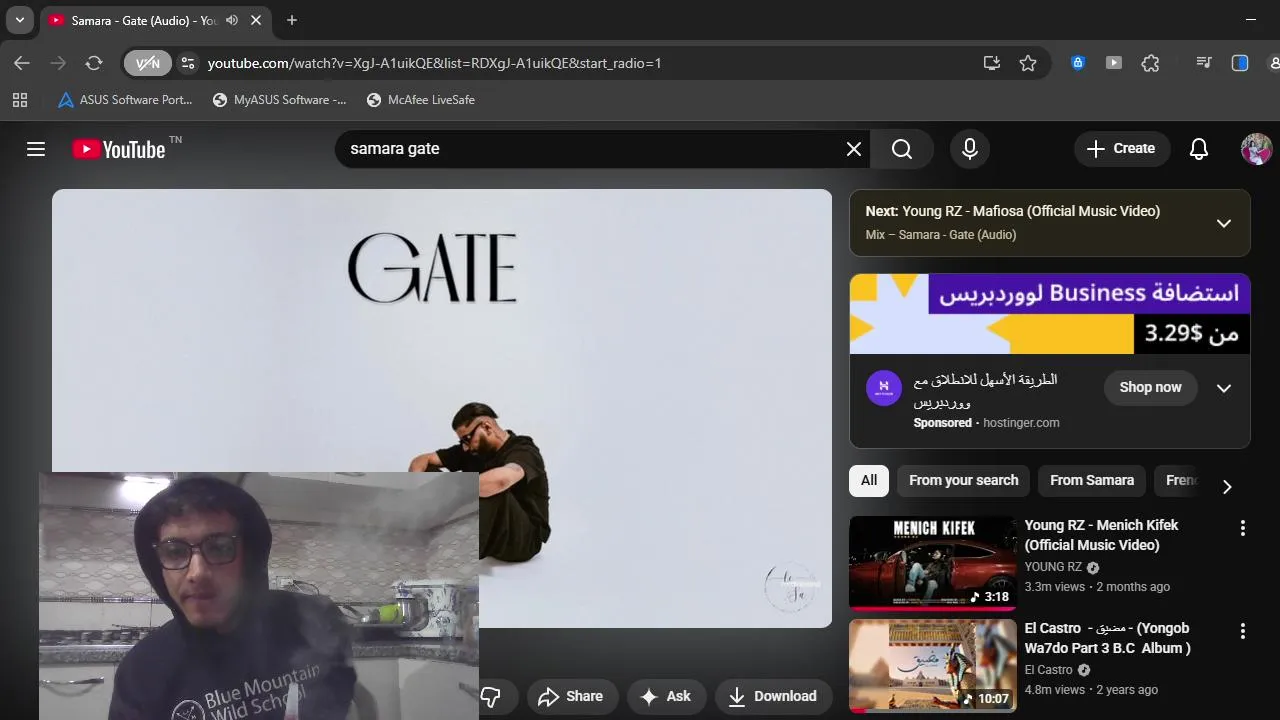Viewport: 1280px width, 720px height.
Task: Reload the current page
Action: (x=94, y=63)
